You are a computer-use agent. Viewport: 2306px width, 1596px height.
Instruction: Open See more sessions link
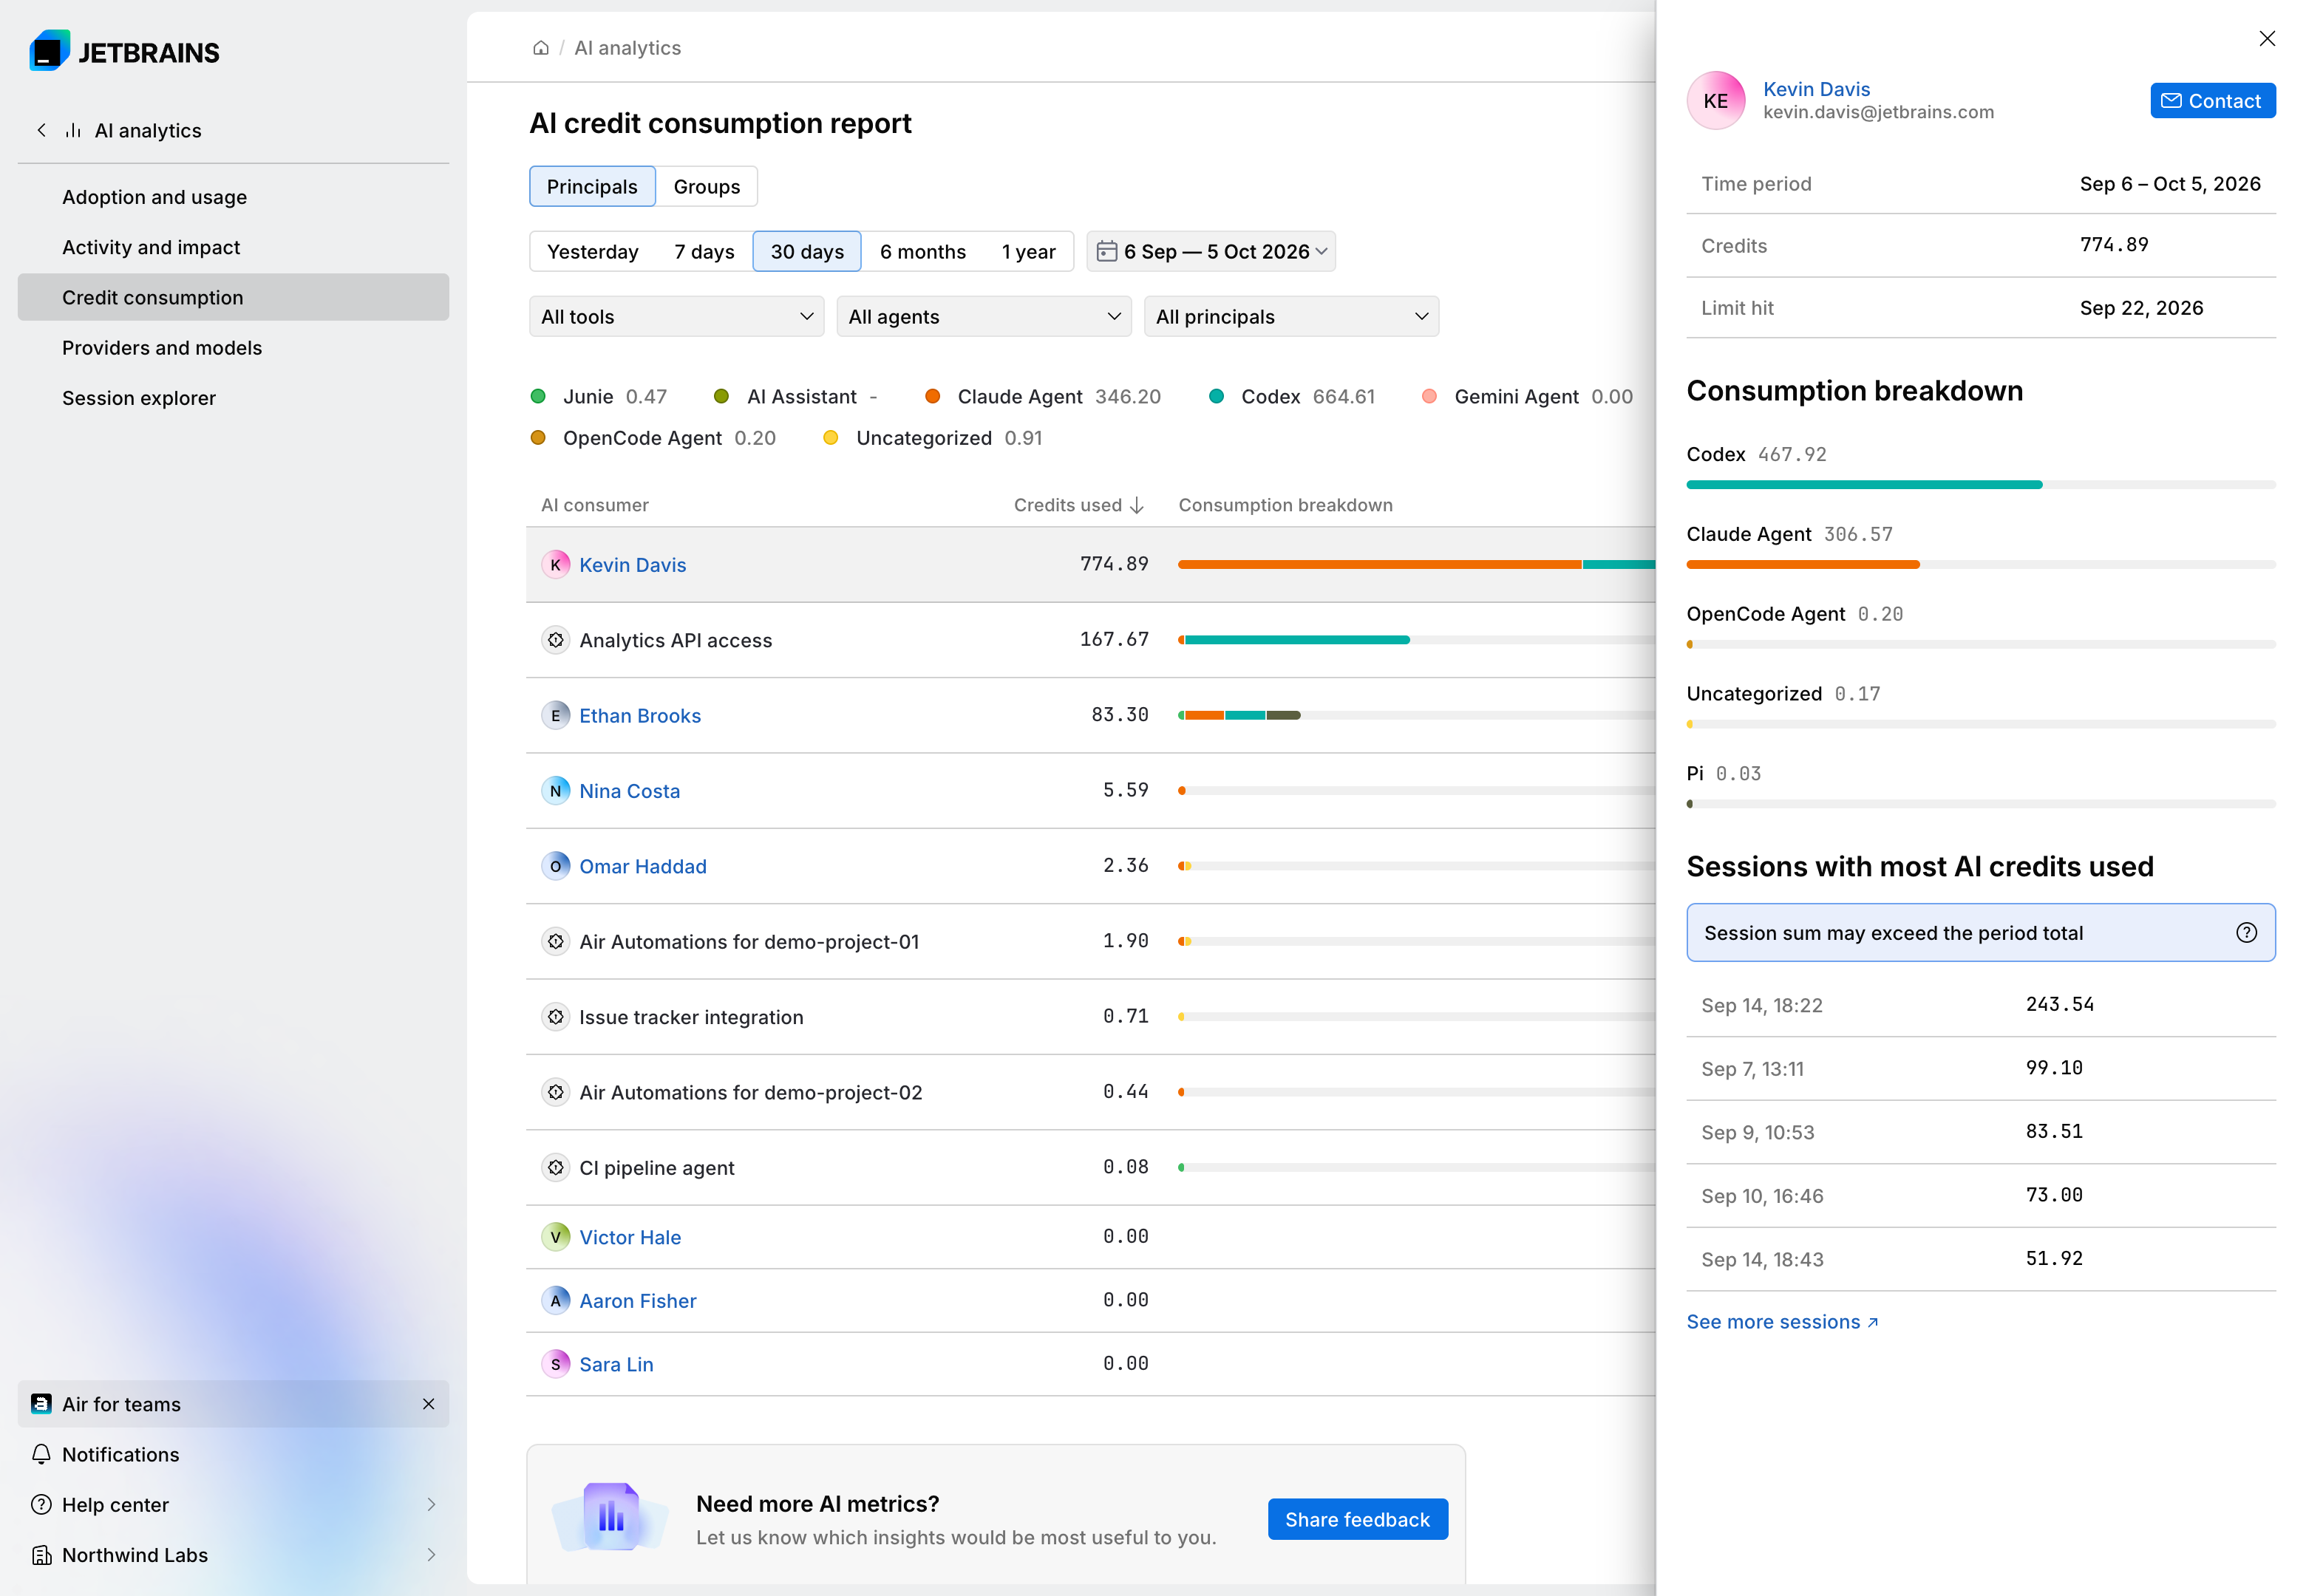1782,1322
